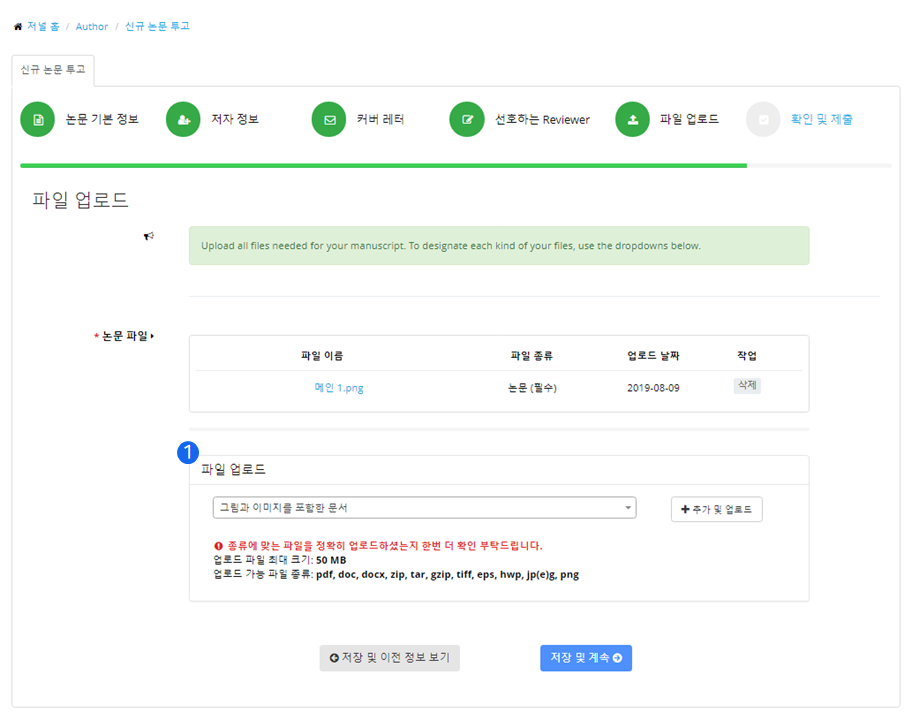Click the 확인 및 제출 check step icon
The height and width of the screenshot is (720, 912).
[763, 119]
